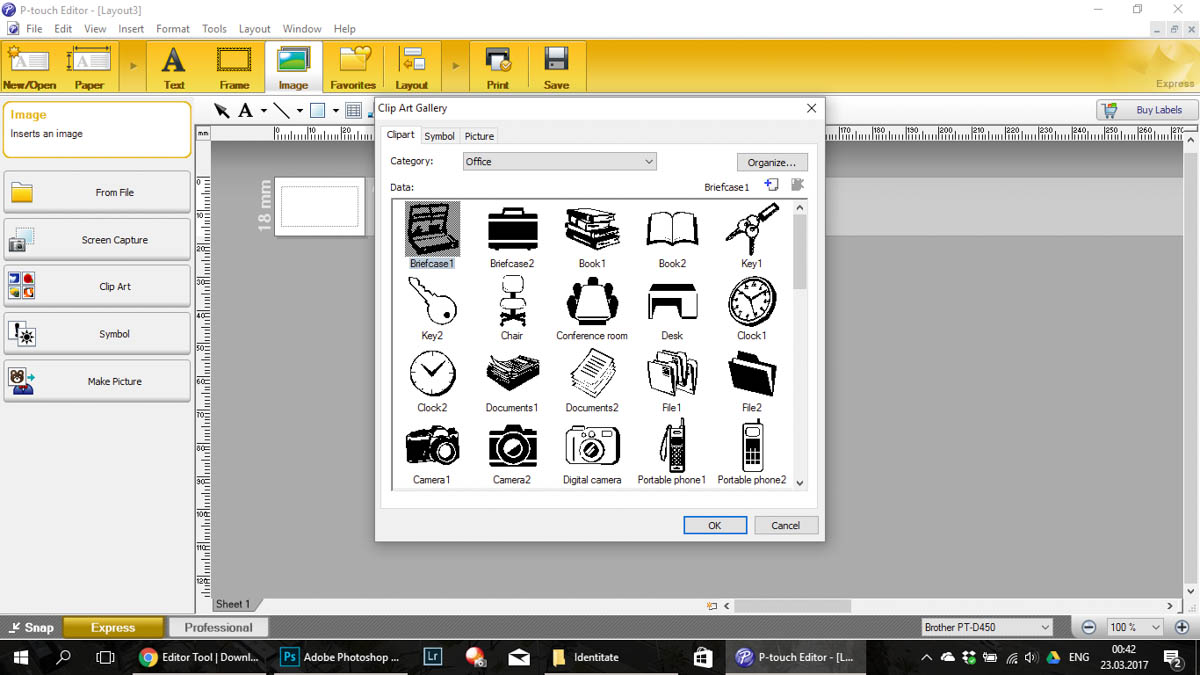Open the Insert menu
The image size is (1200, 675).
pos(131,29)
